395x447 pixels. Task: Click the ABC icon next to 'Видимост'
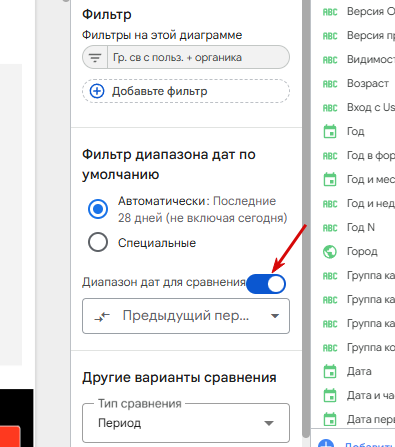(330, 60)
